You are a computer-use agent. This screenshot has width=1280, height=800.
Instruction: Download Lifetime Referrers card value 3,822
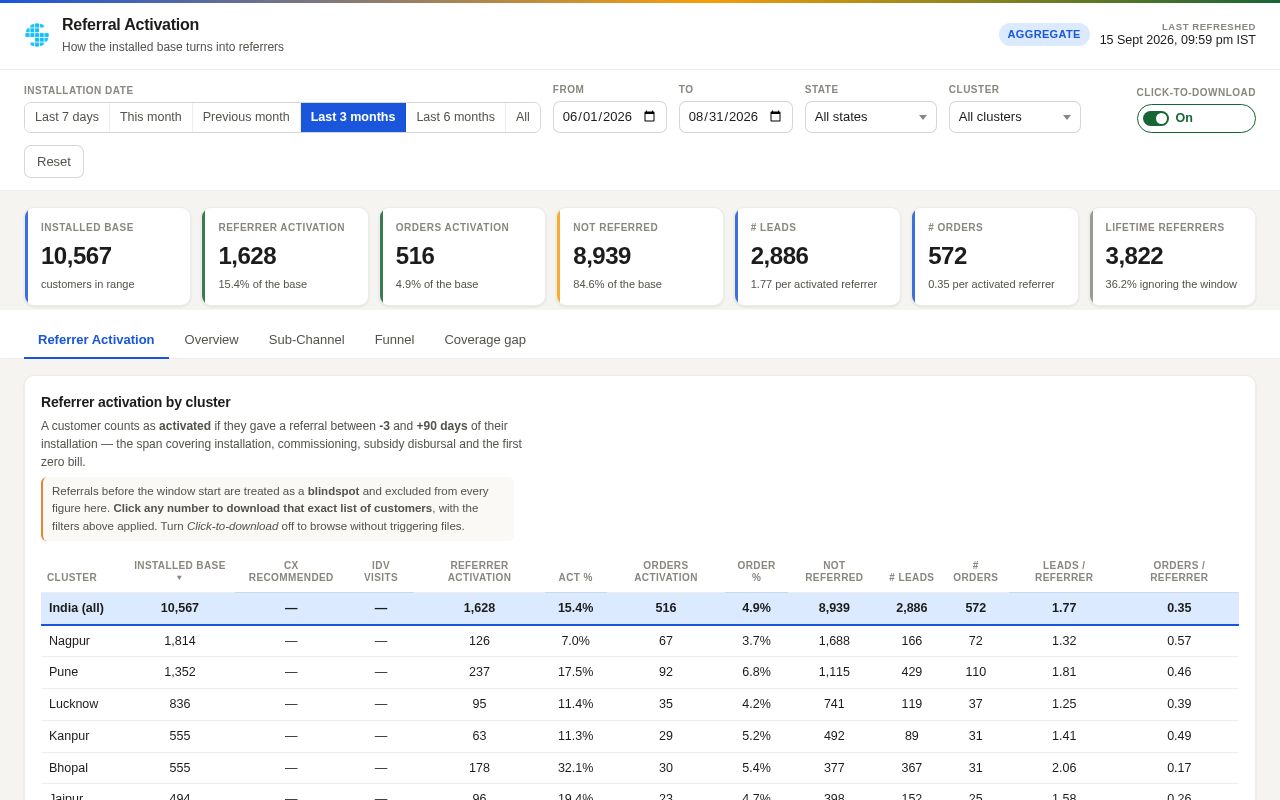1134,256
